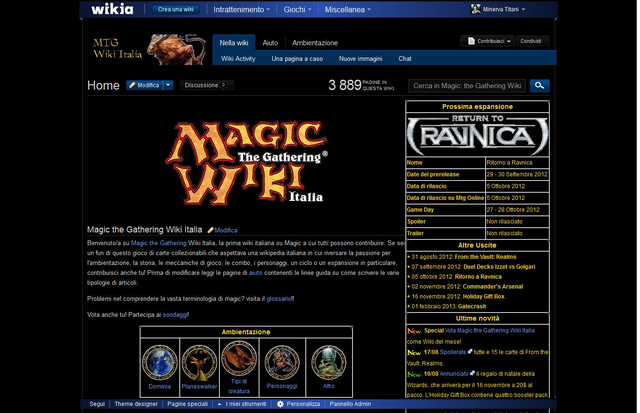Open Wiki Activity submenu item
This screenshot has width=640, height=413.
click(x=238, y=59)
